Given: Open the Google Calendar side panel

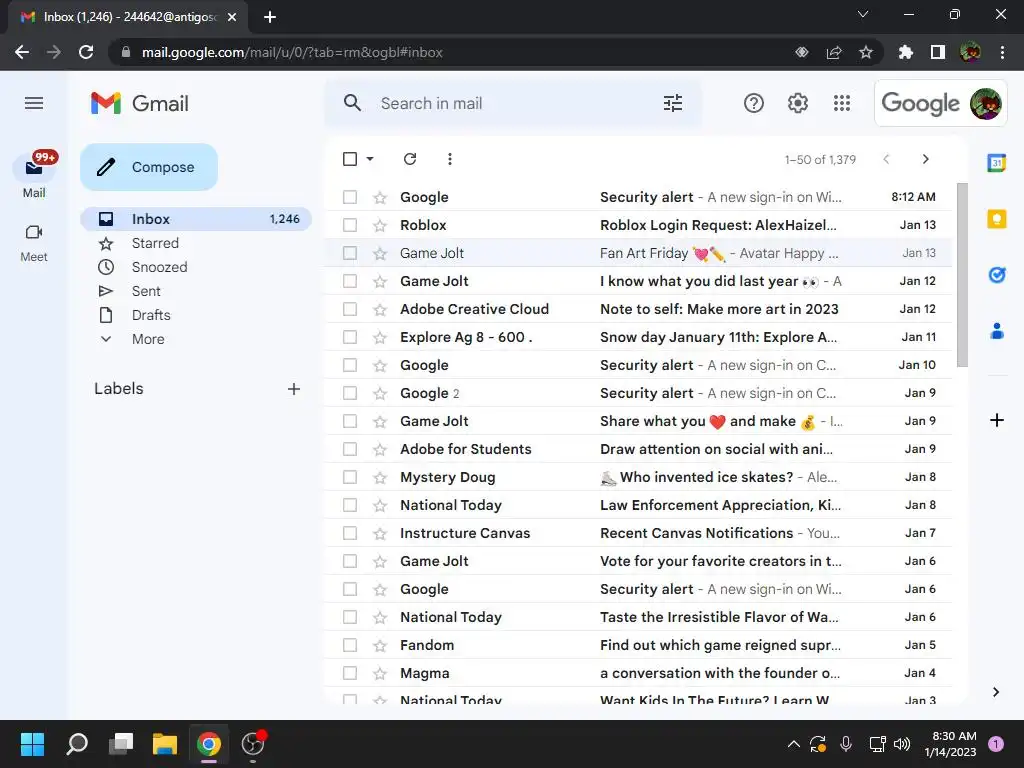Looking at the screenshot, I should click(x=997, y=163).
